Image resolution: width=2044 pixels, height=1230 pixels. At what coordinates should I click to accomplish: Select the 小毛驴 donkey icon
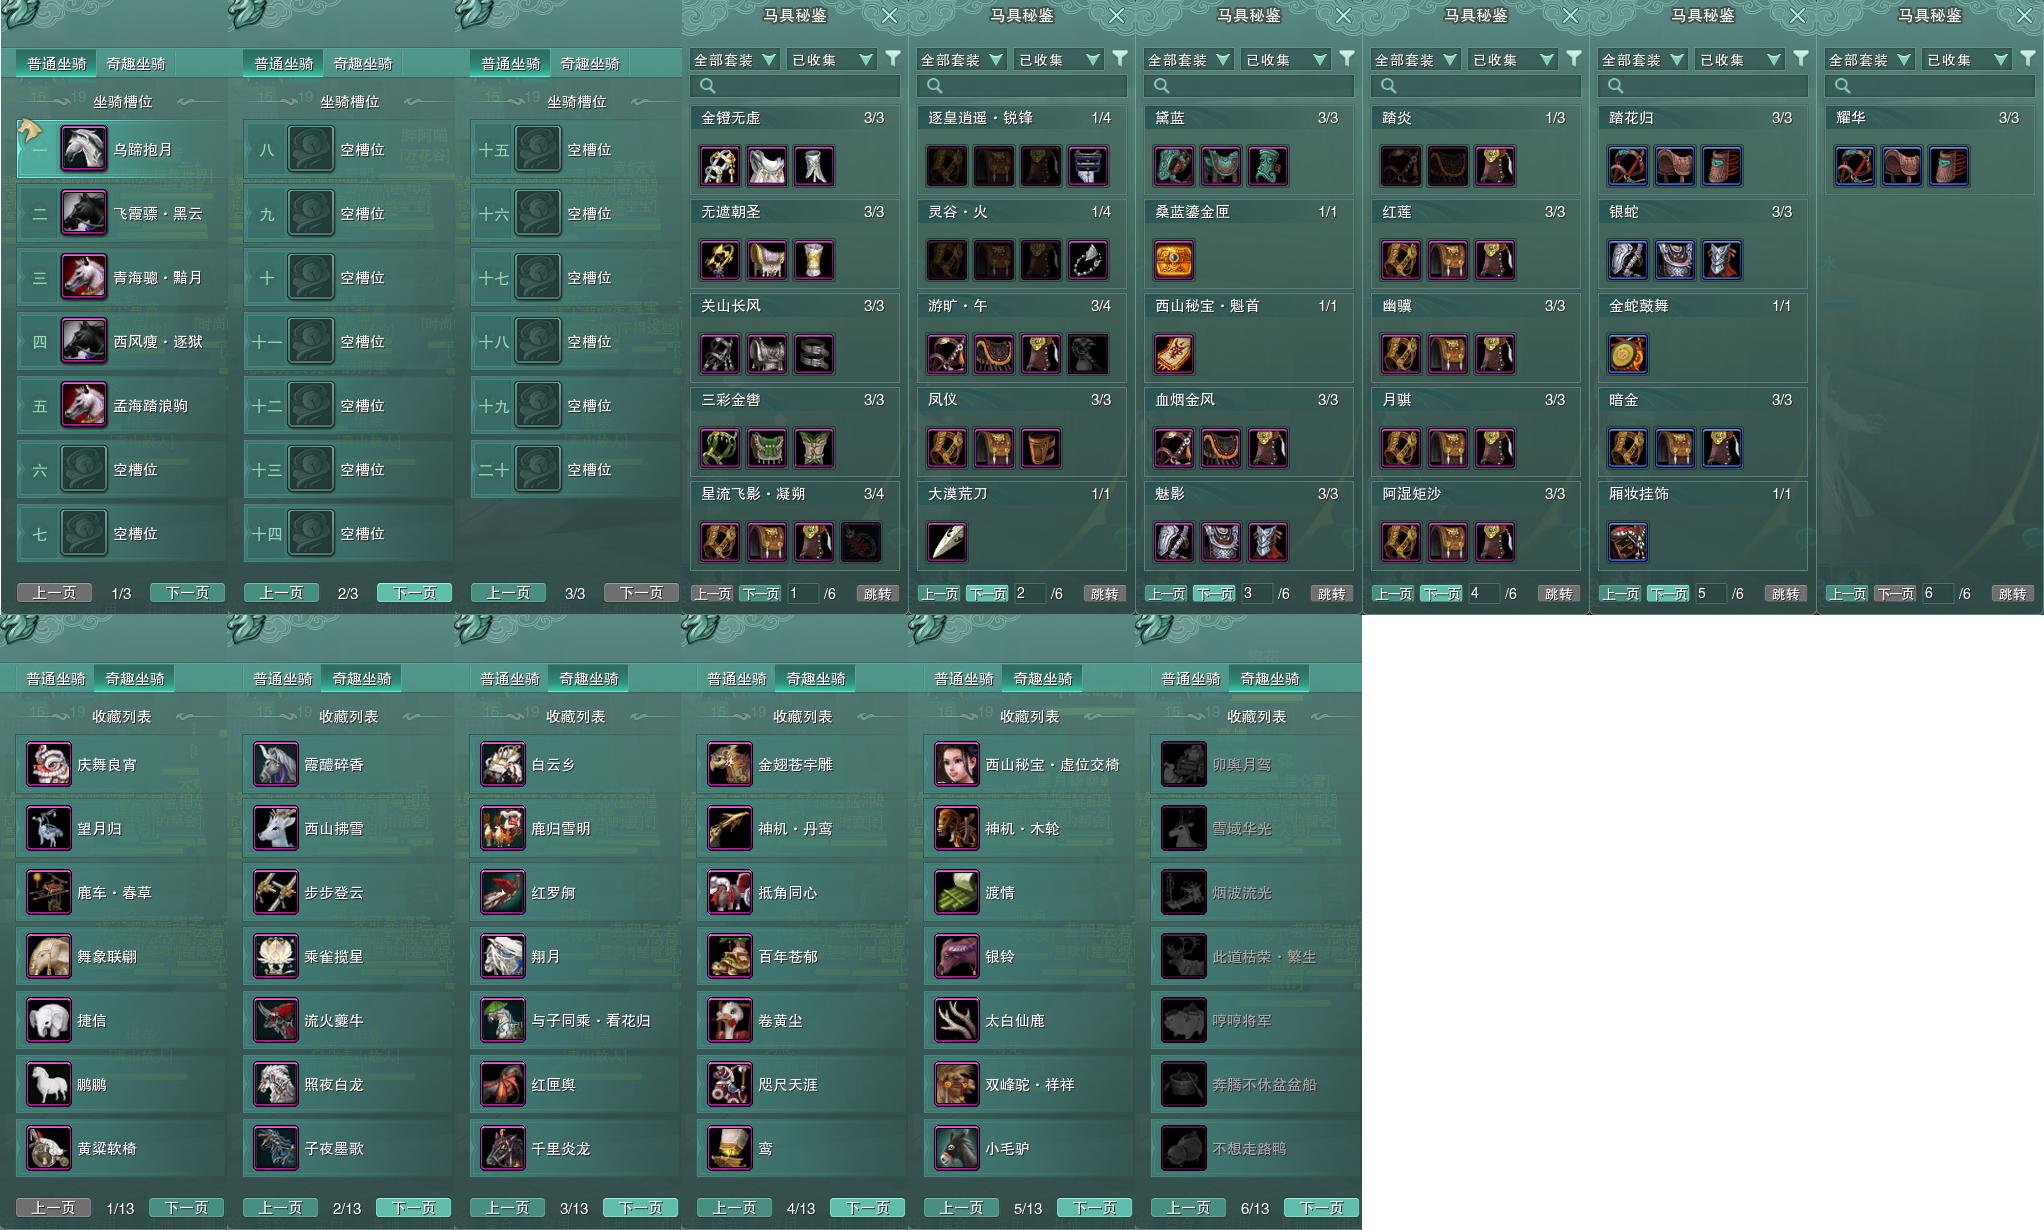pos(957,1148)
